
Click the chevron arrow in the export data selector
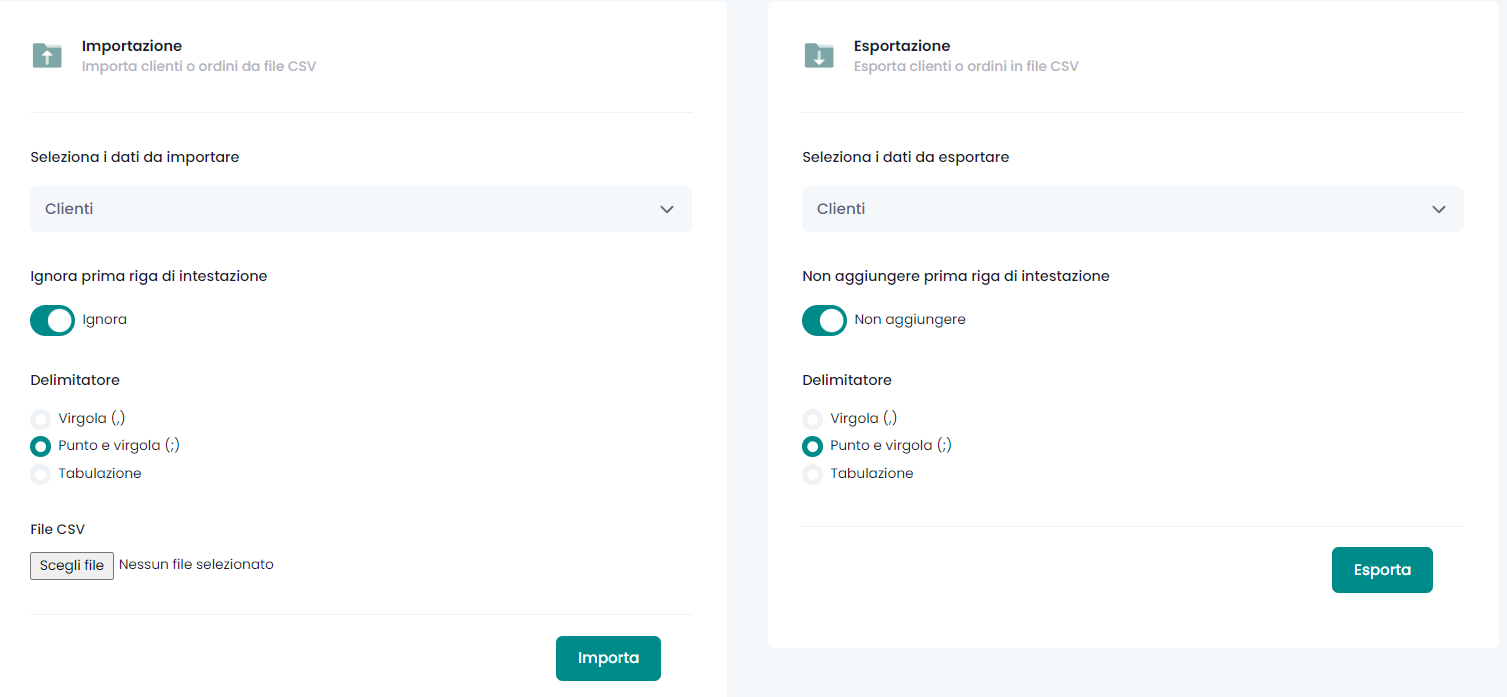click(x=1439, y=209)
